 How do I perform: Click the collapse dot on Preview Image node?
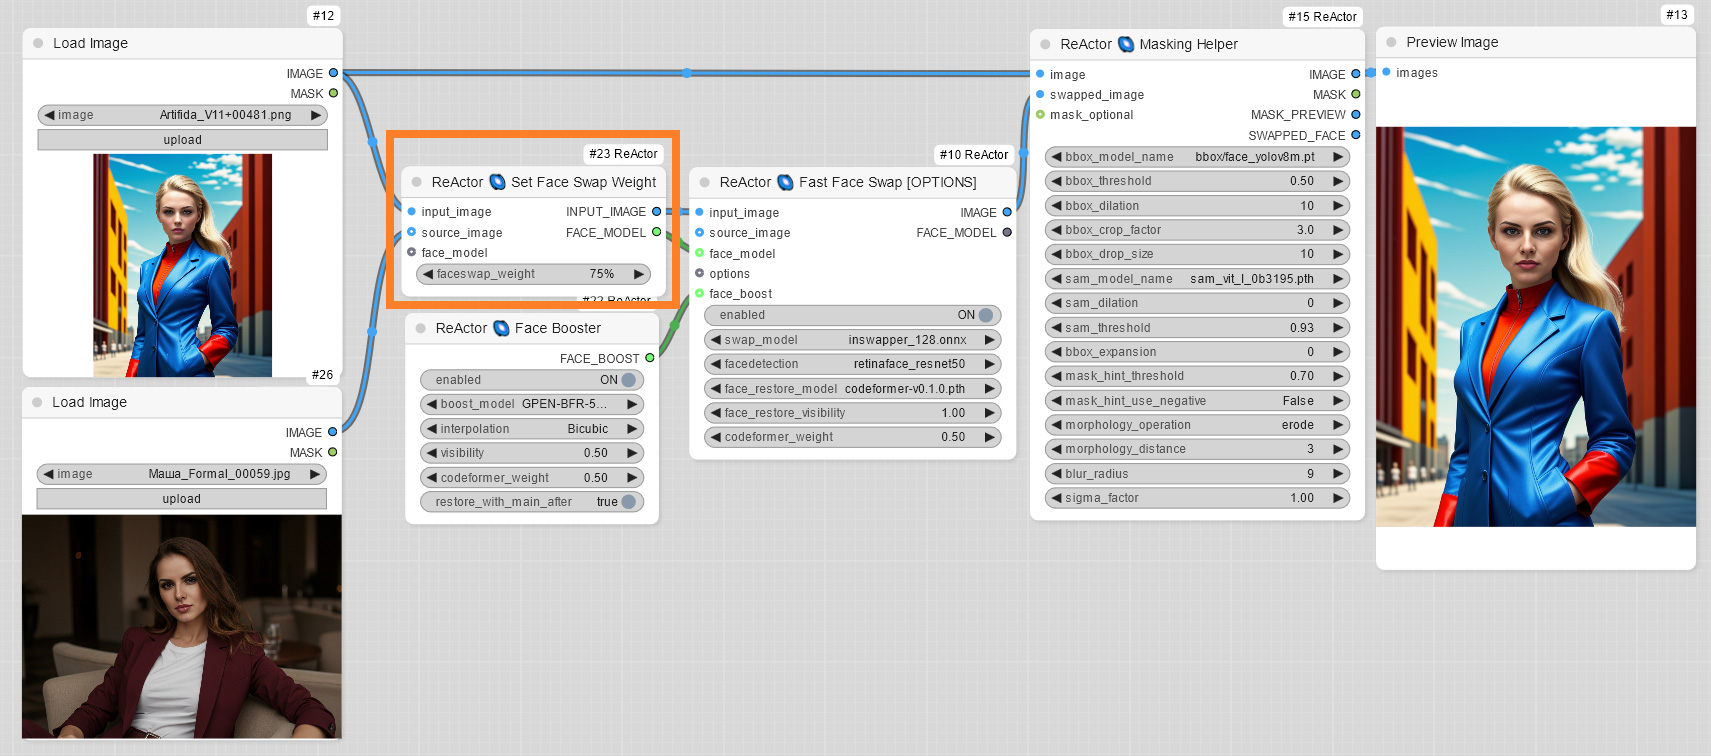(1391, 42)
